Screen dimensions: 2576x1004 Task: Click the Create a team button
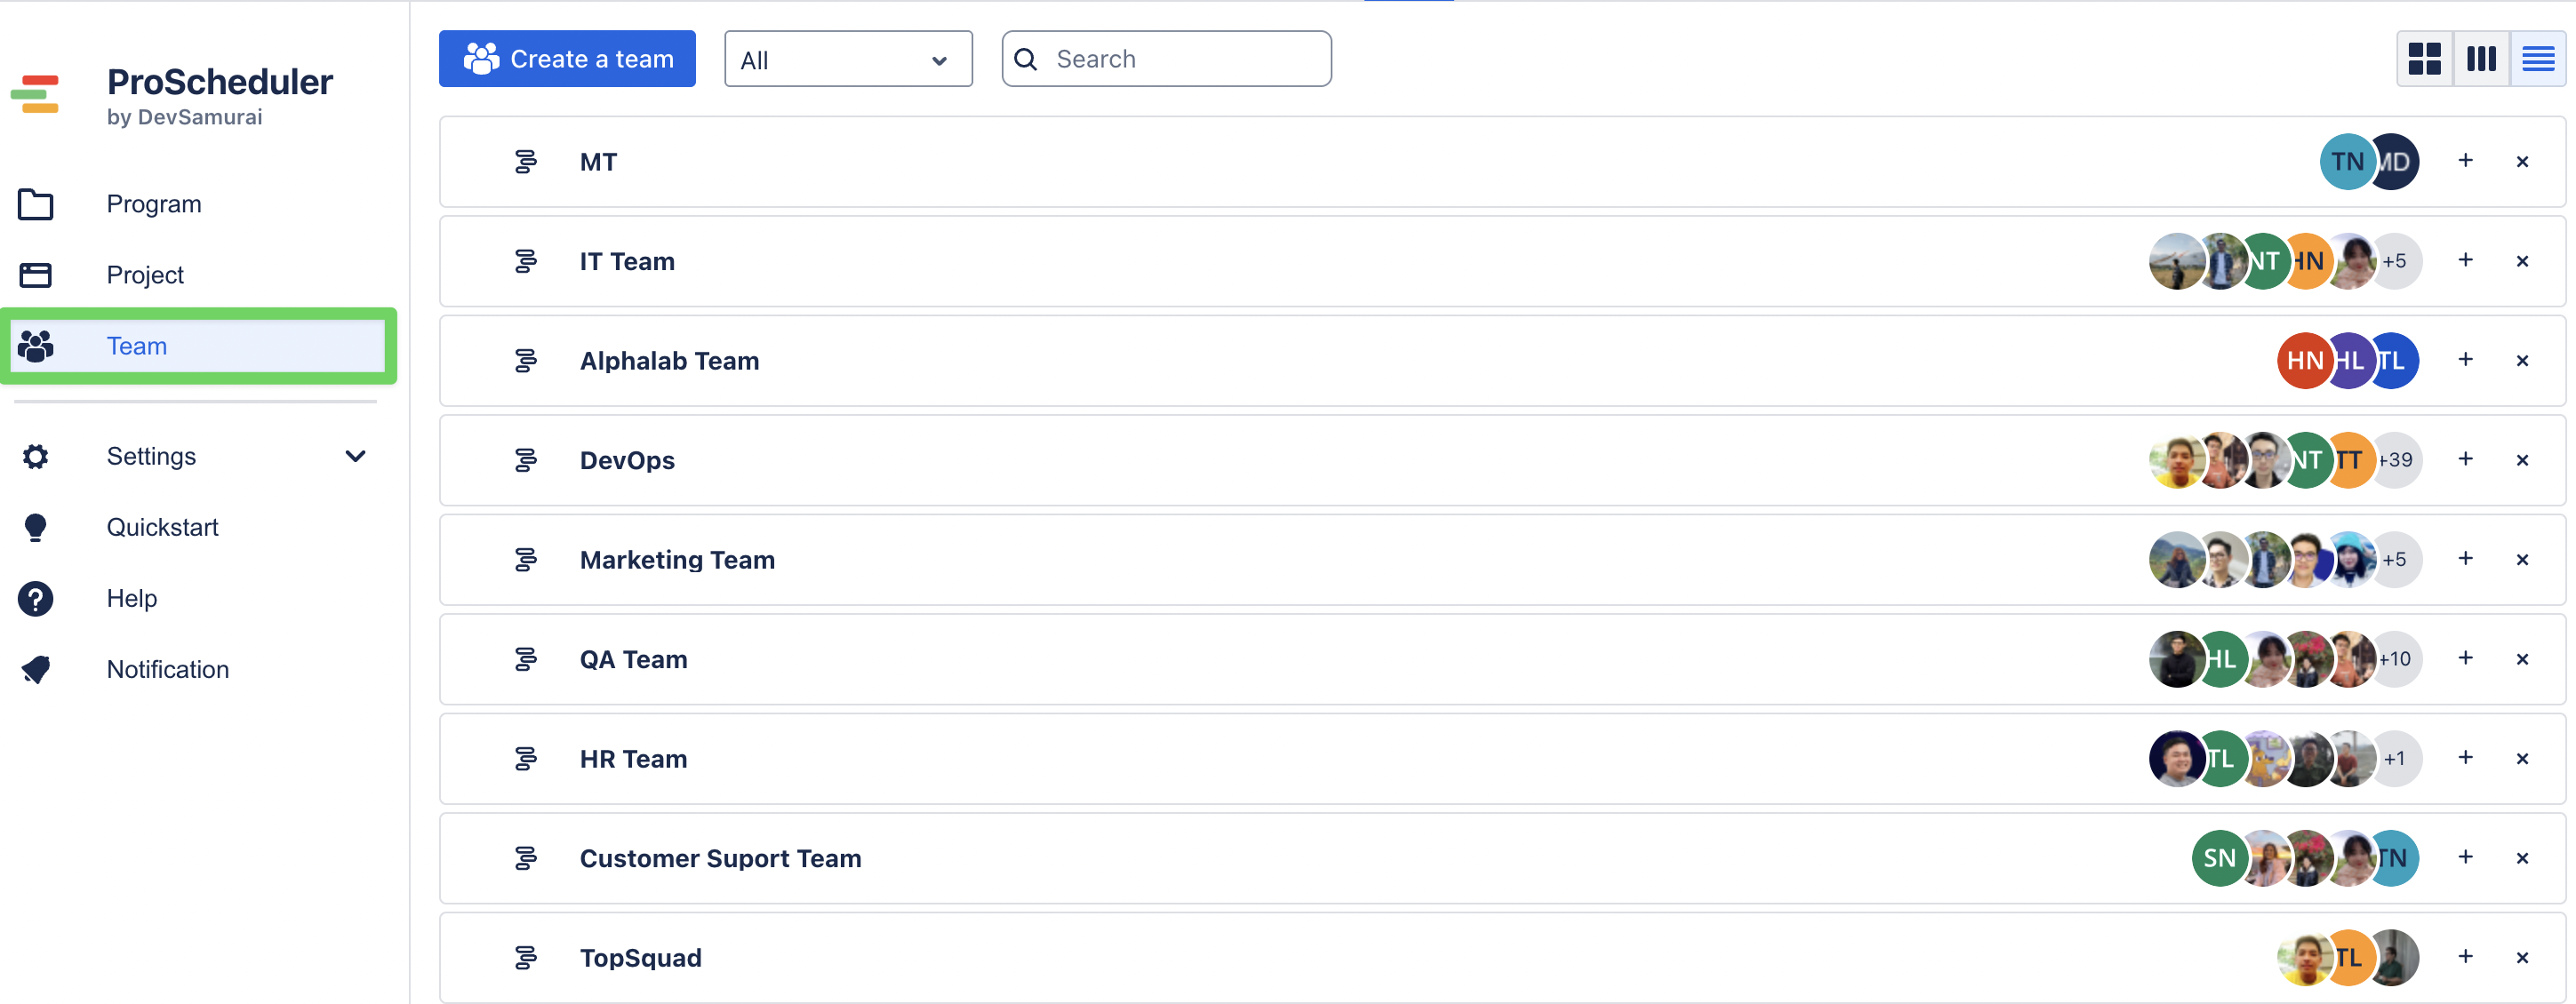pos(567,59)
